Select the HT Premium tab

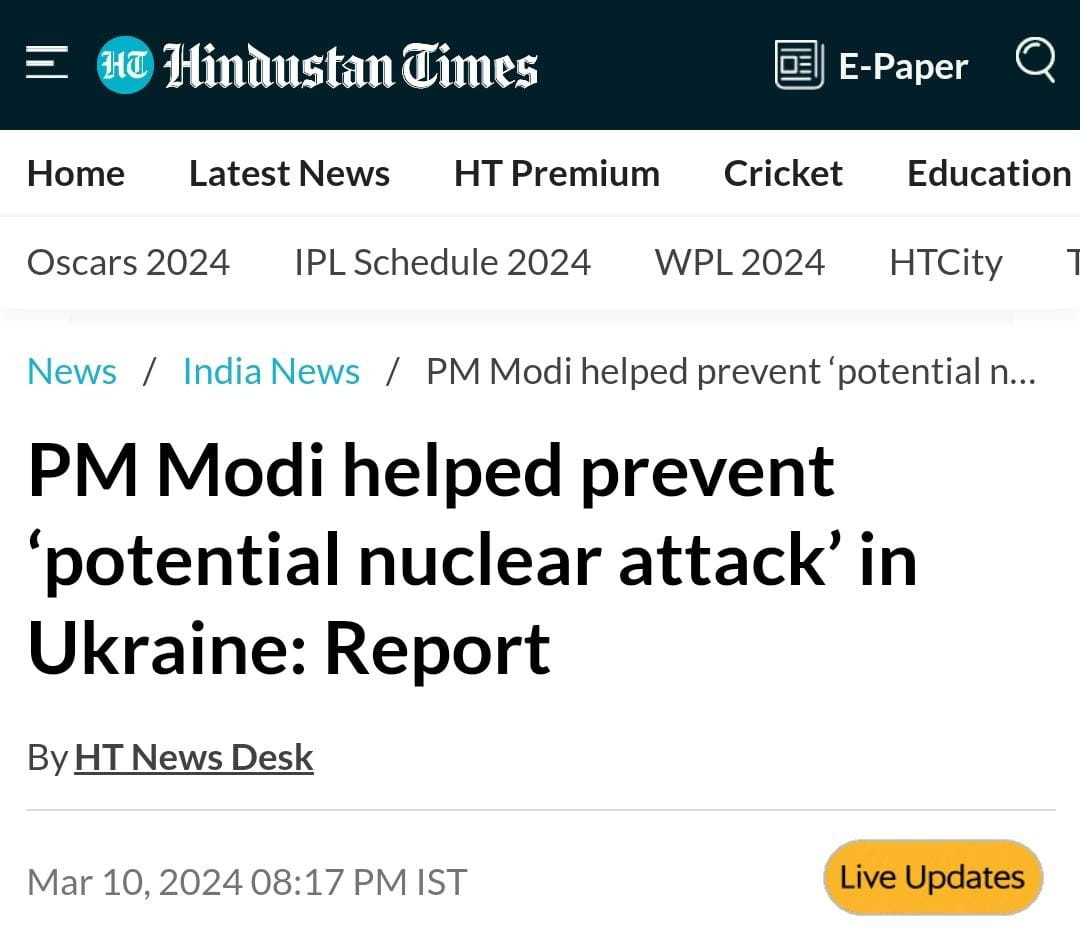point(556,173)
